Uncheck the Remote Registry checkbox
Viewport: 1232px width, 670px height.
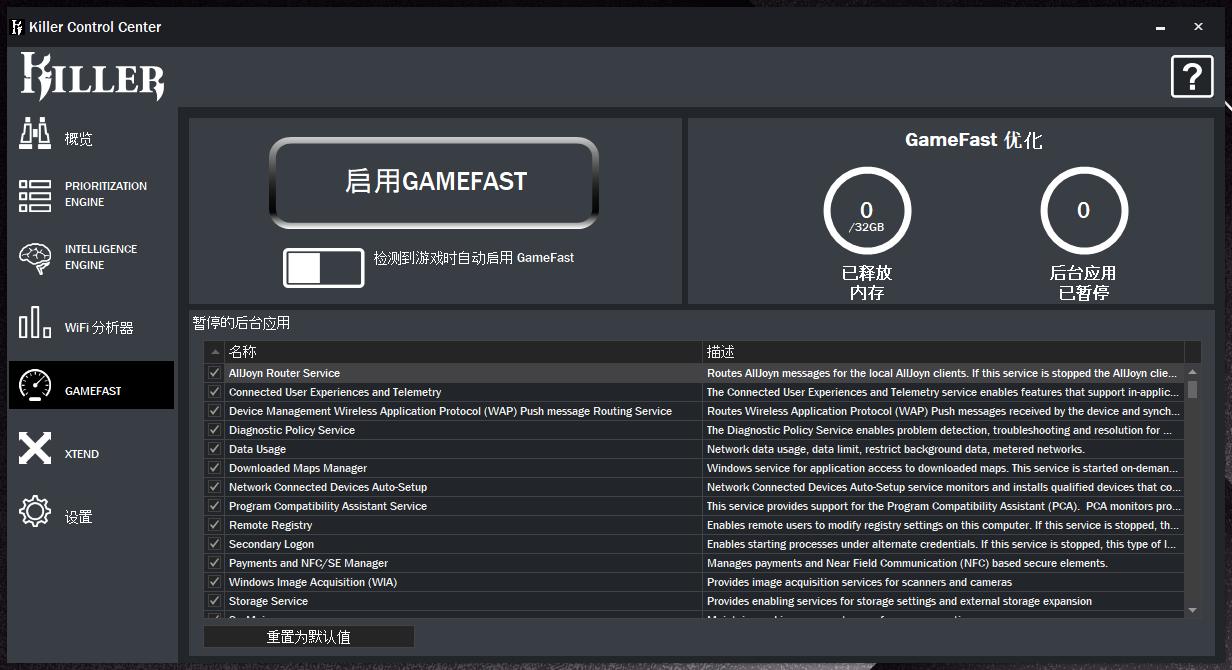[x=214, y=525]
